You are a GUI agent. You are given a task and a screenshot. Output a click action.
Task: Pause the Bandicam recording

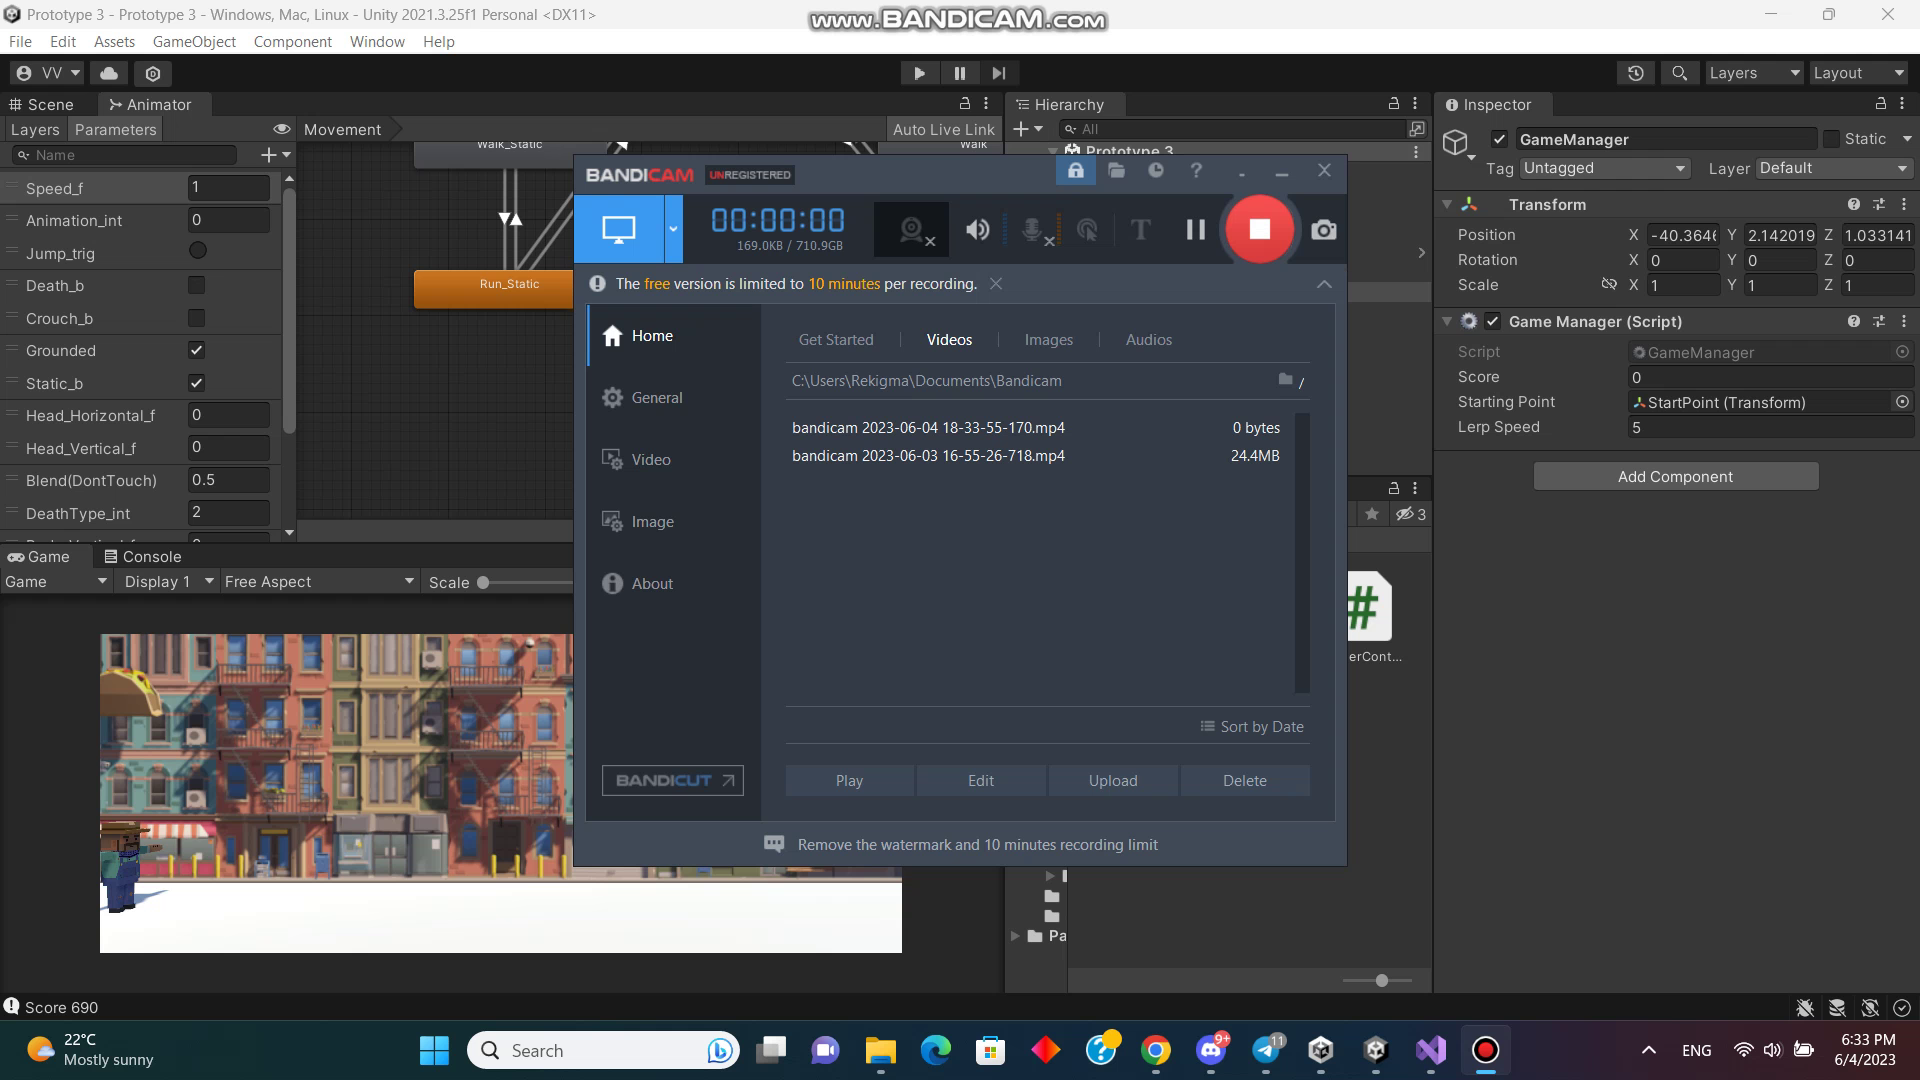pyautogui.click(x=1195, y=230)
